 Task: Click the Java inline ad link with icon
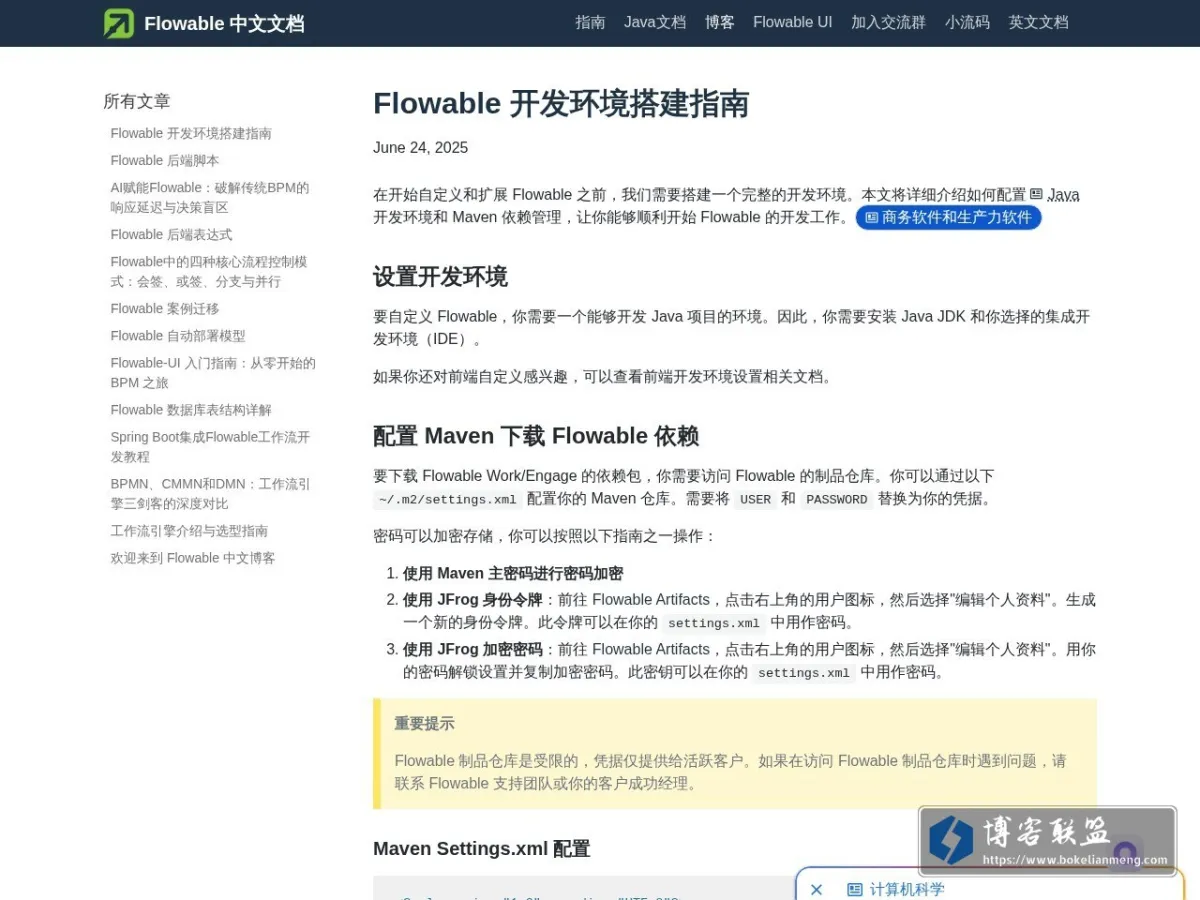(1054, 194)
